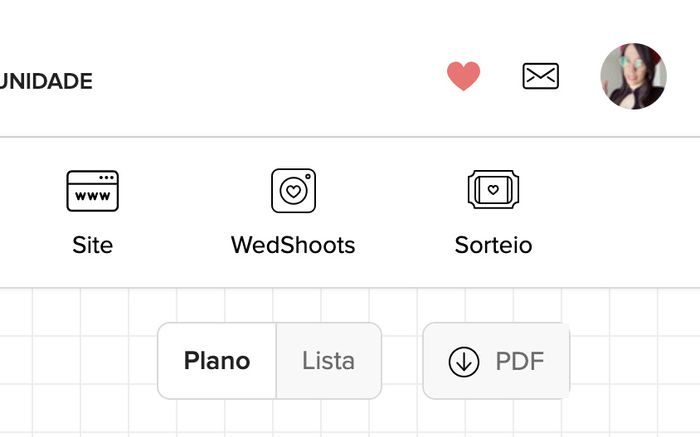The width and height of the screenshot is (700, 437).
Task: Go to the WedShoots text label
Action: 293,245
